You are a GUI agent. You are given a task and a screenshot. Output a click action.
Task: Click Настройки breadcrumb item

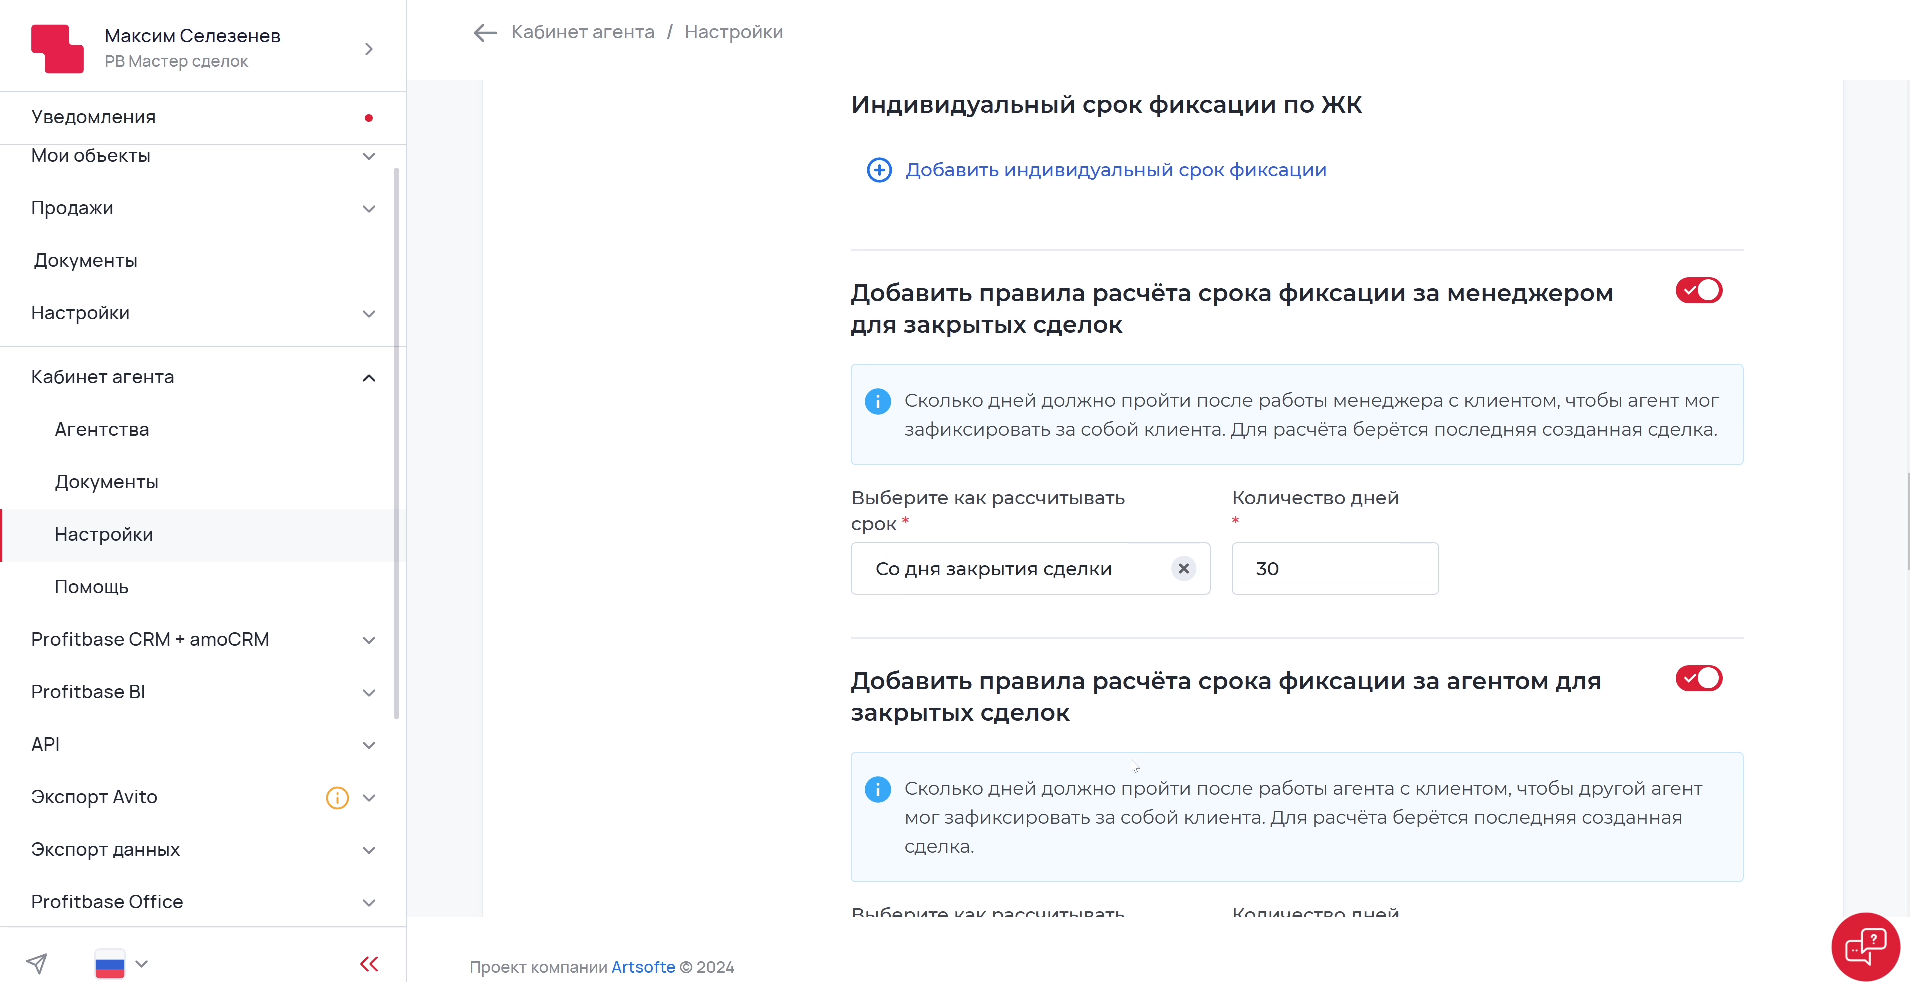pos(734,32)
